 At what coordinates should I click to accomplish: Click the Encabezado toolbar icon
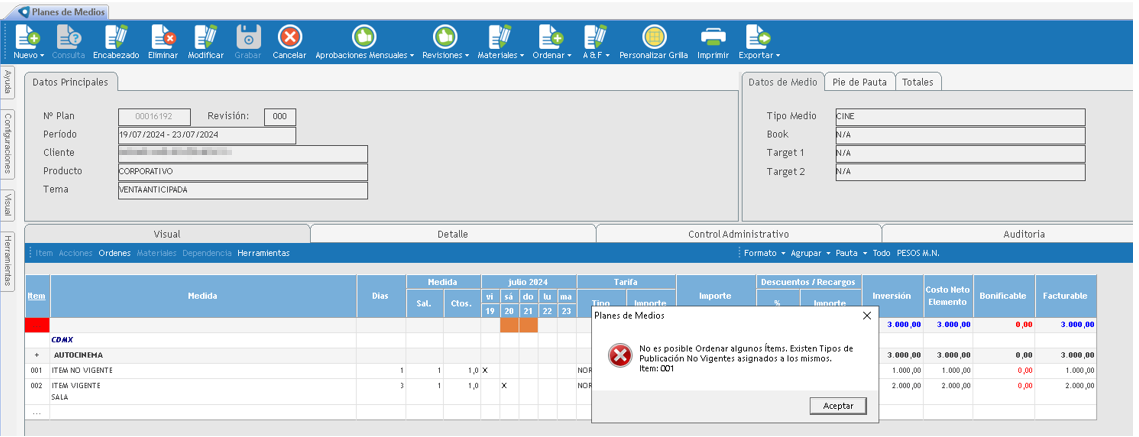(x=116, y=36)
